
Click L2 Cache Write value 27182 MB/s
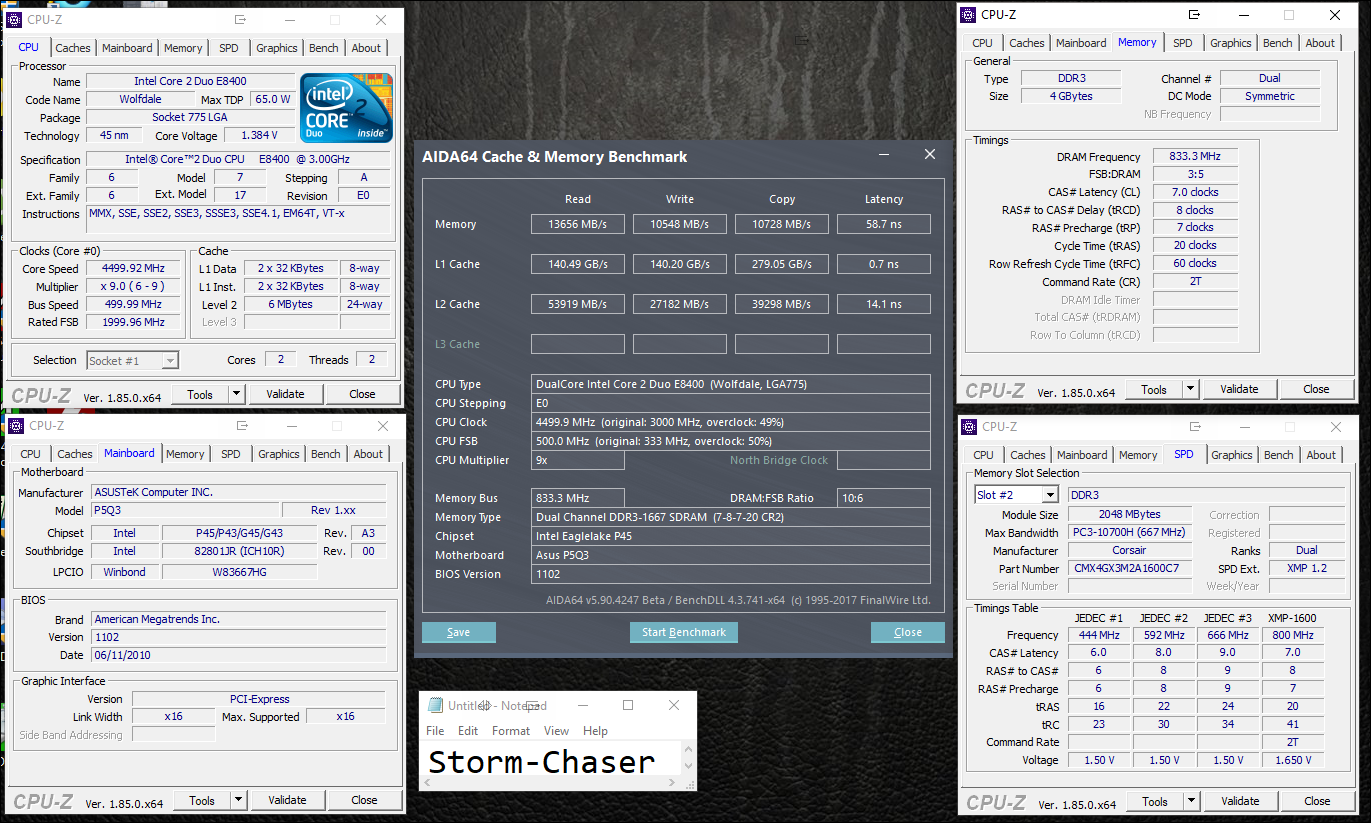point(680,304)
